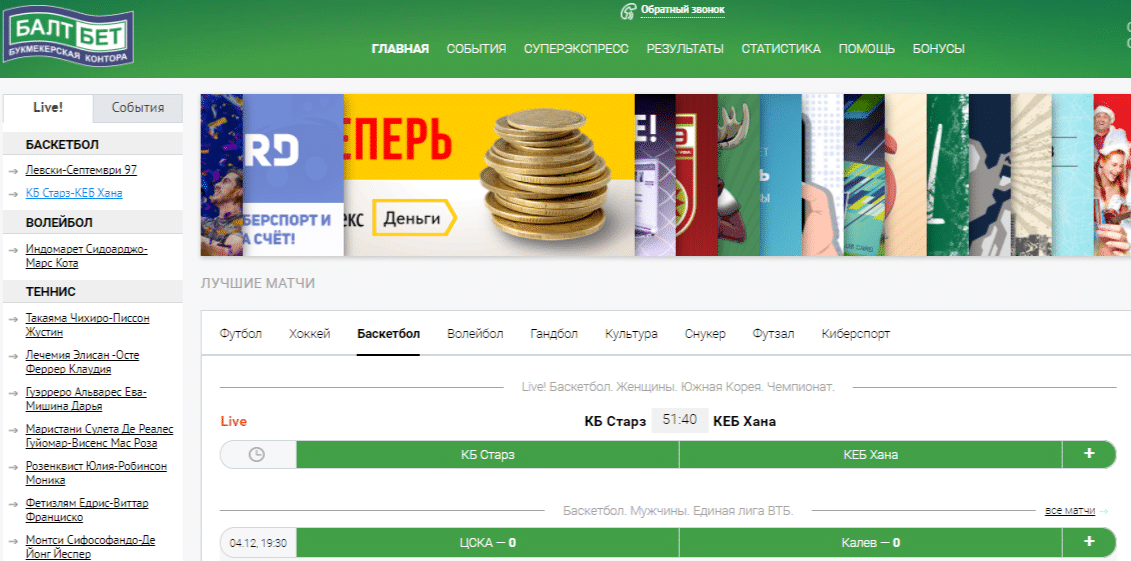The image size is (1131, 561).
Task: Select the Киберспорт tab
Action: 855,334
